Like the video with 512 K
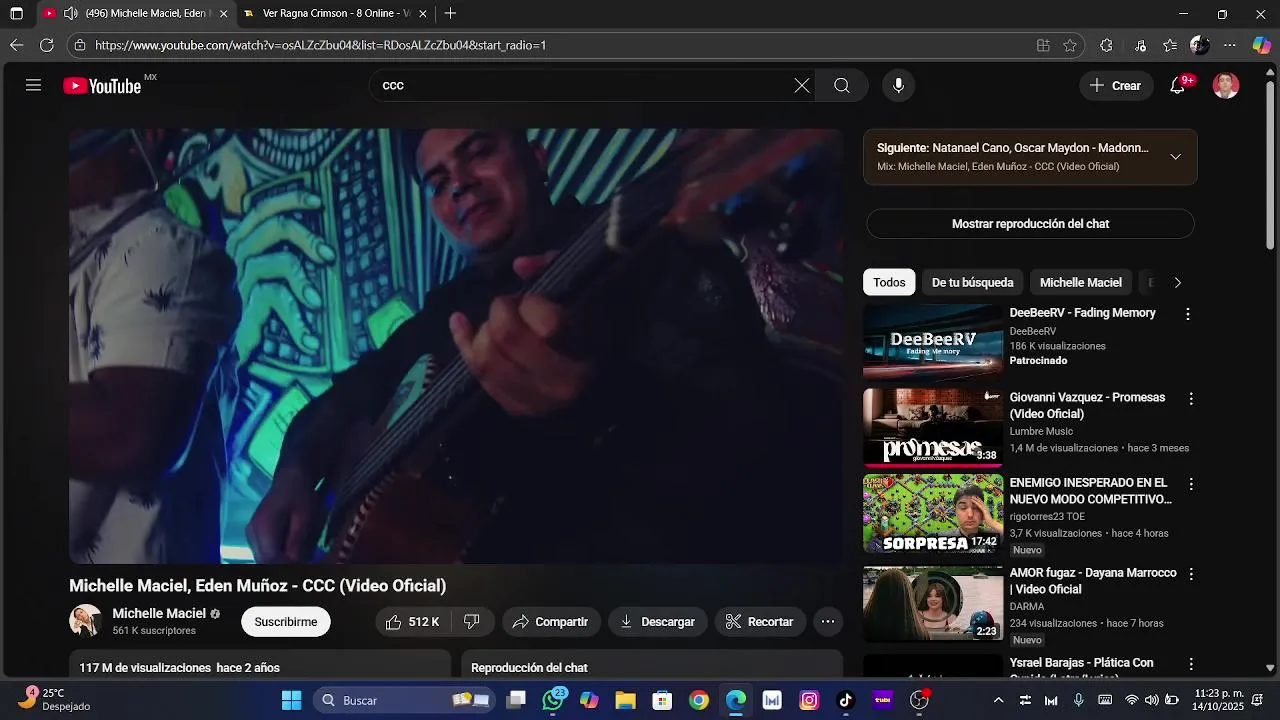The height and width of the screenshot is (720, 1280). pyautogui.click(x=413, y=622)
